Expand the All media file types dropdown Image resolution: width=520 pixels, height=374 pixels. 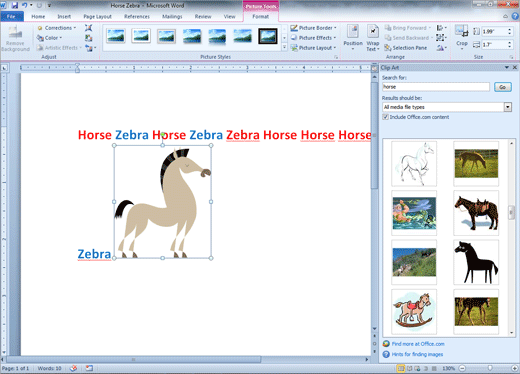[508, 107]
